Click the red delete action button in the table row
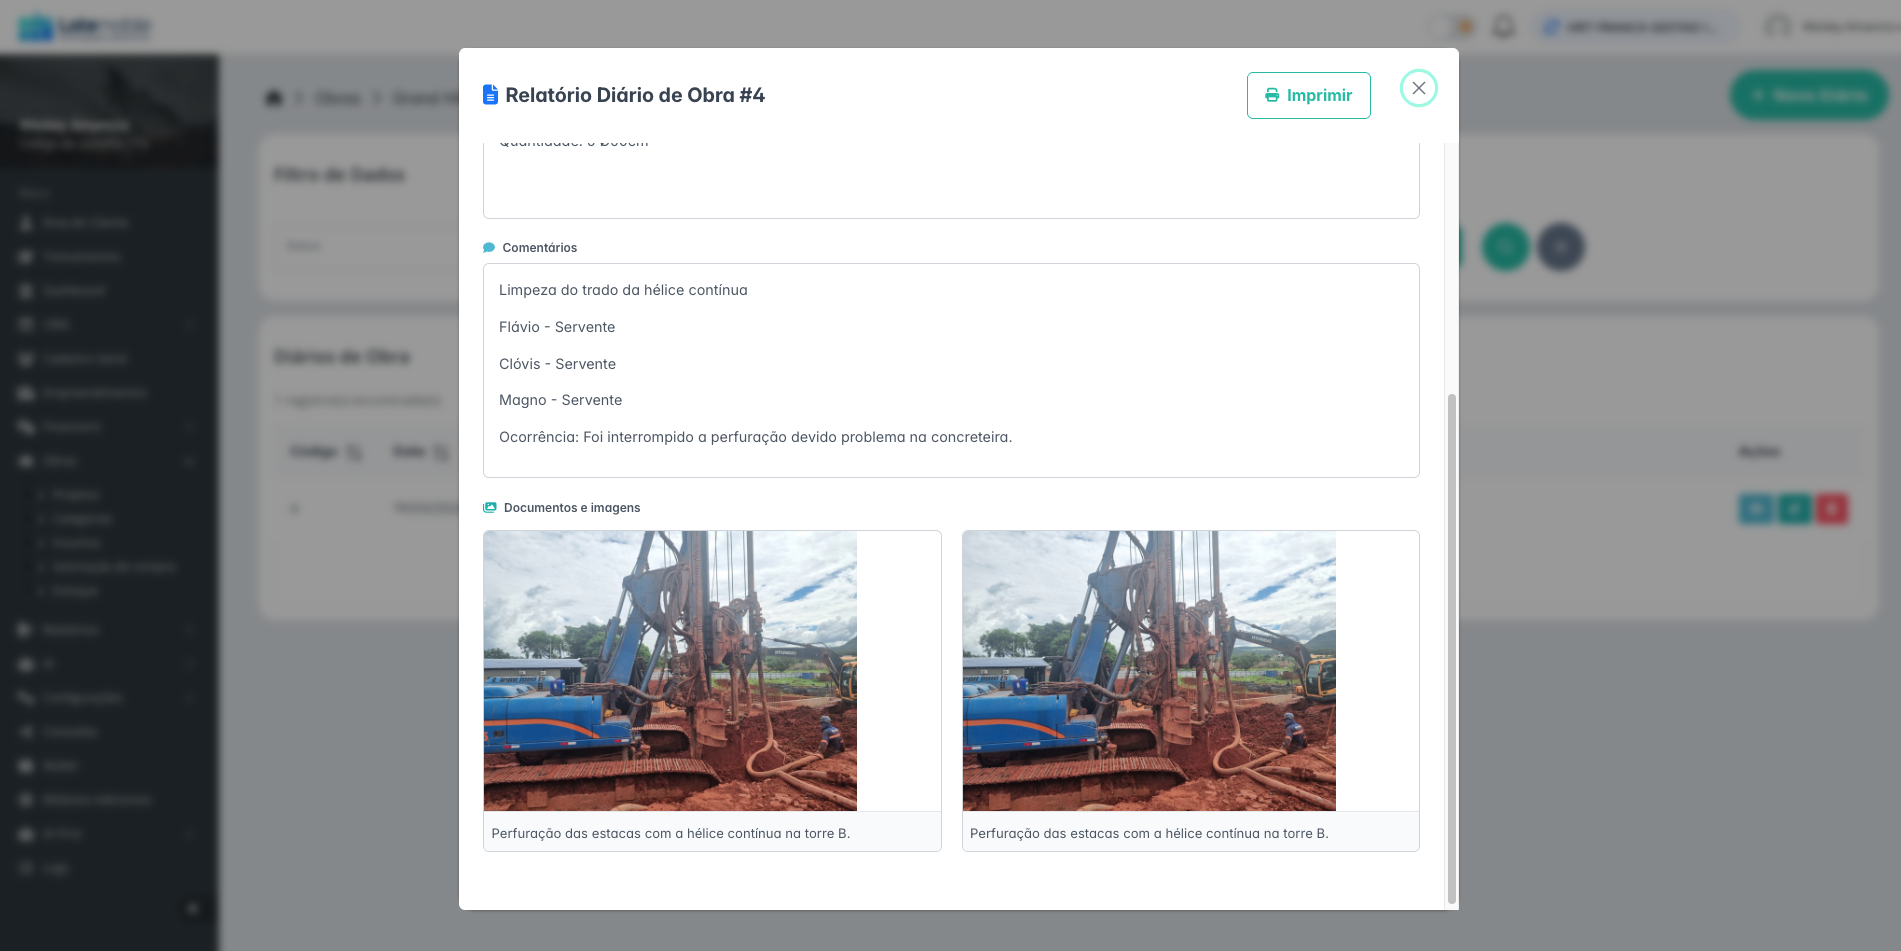Viewport: 1901px width, 951px height. coord(1832,509)
